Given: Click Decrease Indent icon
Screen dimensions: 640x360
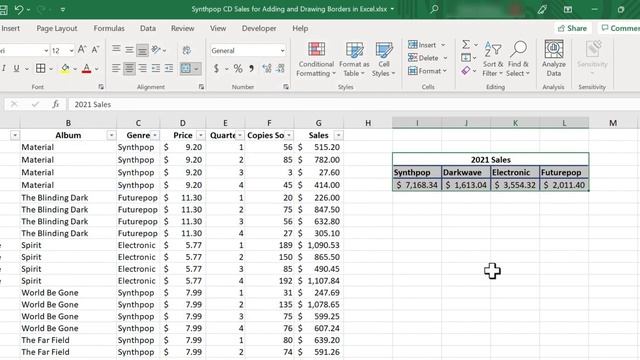Looking at the screenshot, I should (x=156, y=69).
